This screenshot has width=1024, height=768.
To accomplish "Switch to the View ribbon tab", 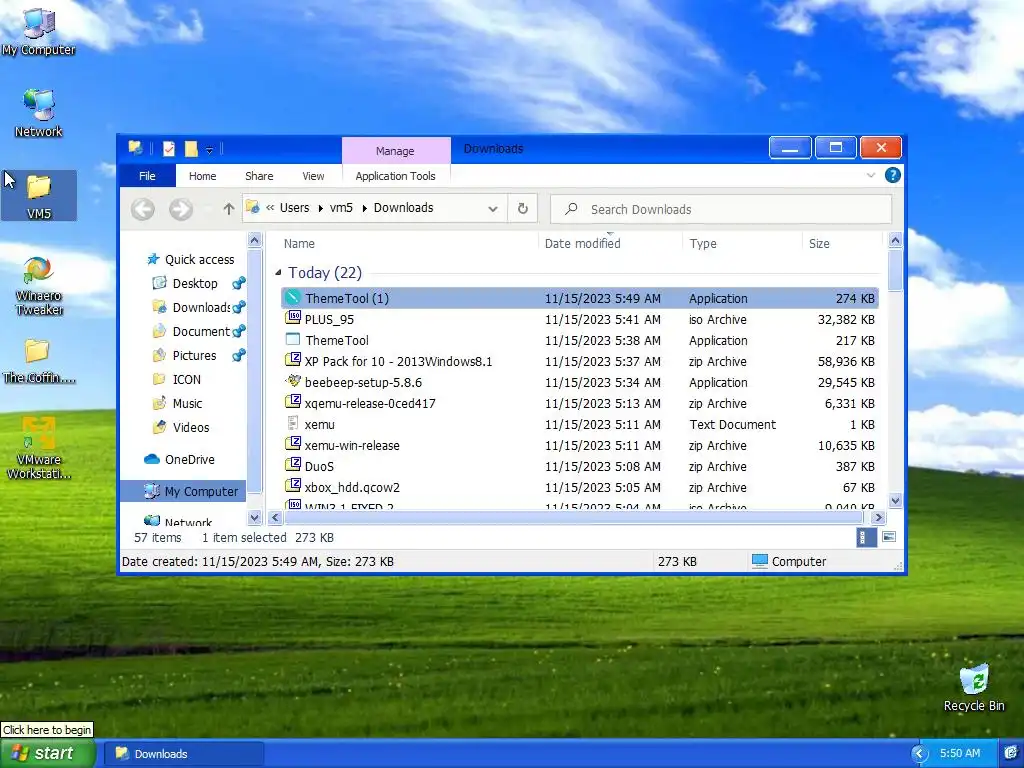I will click(x=313, y=176).
